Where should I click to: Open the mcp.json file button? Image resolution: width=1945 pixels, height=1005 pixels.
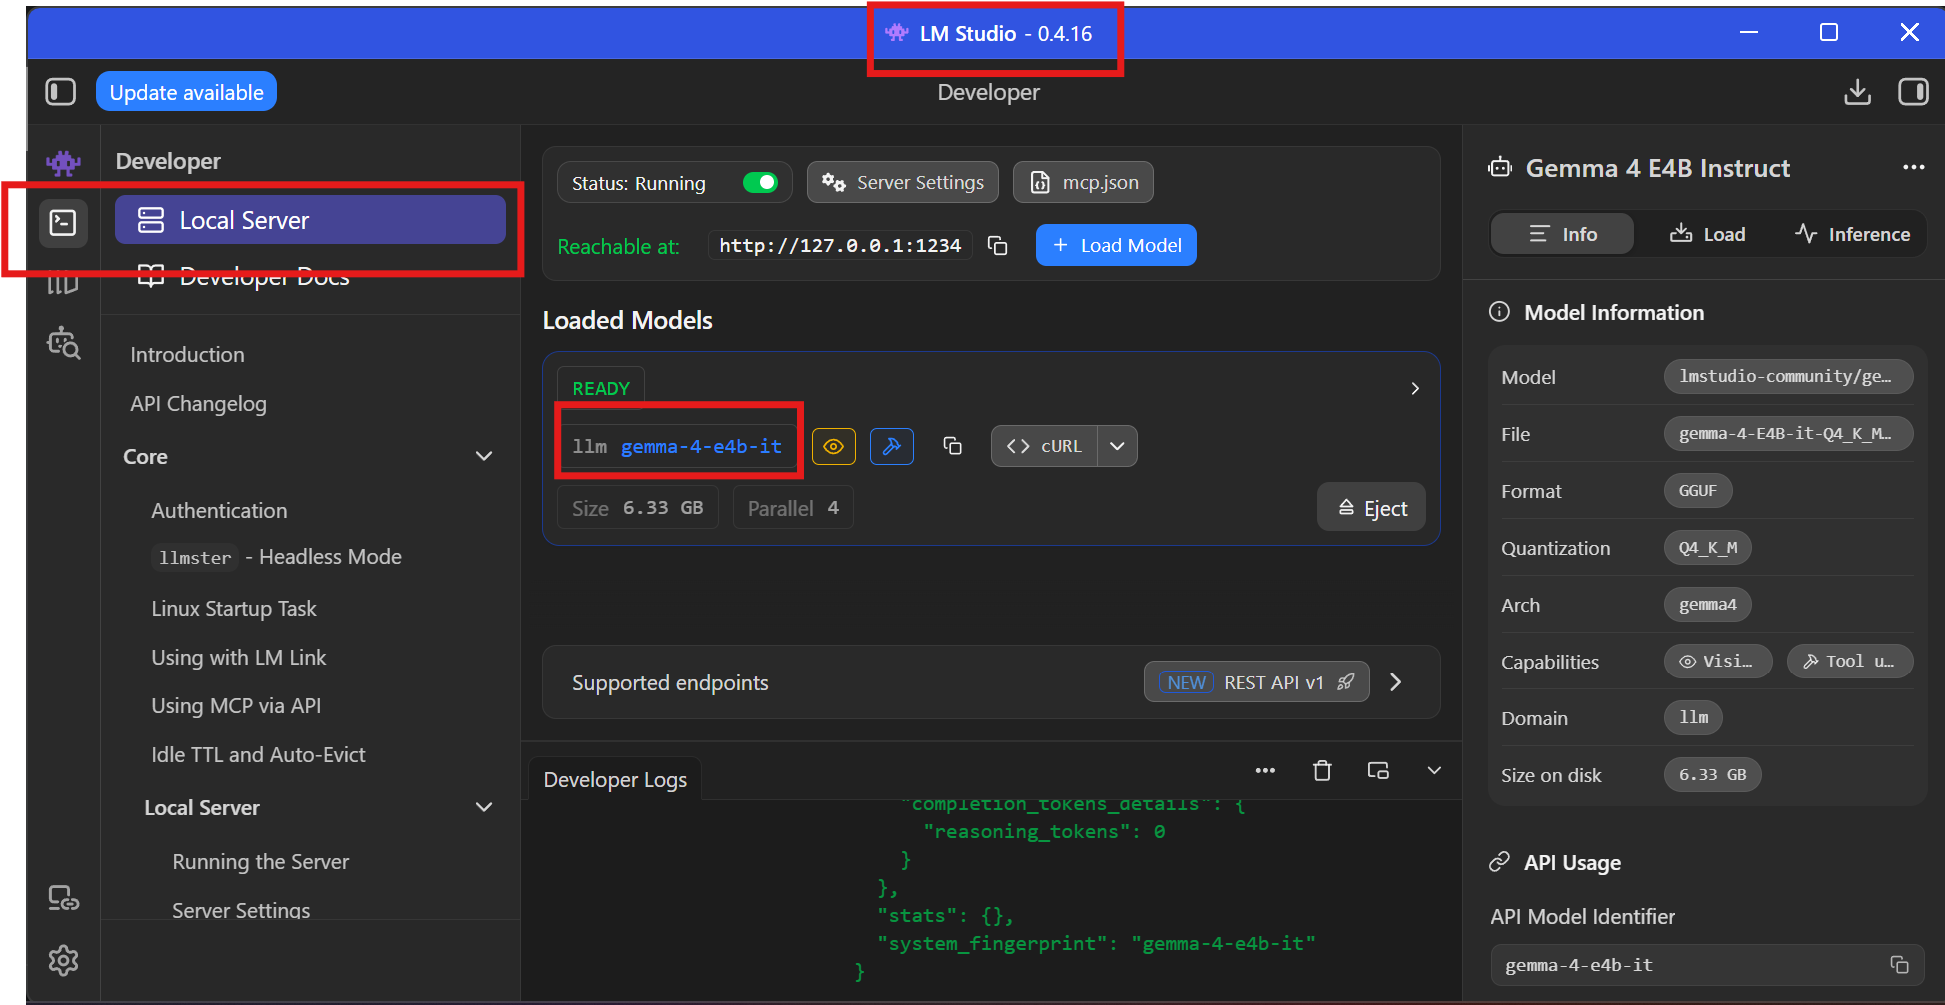pos(1083,182)
